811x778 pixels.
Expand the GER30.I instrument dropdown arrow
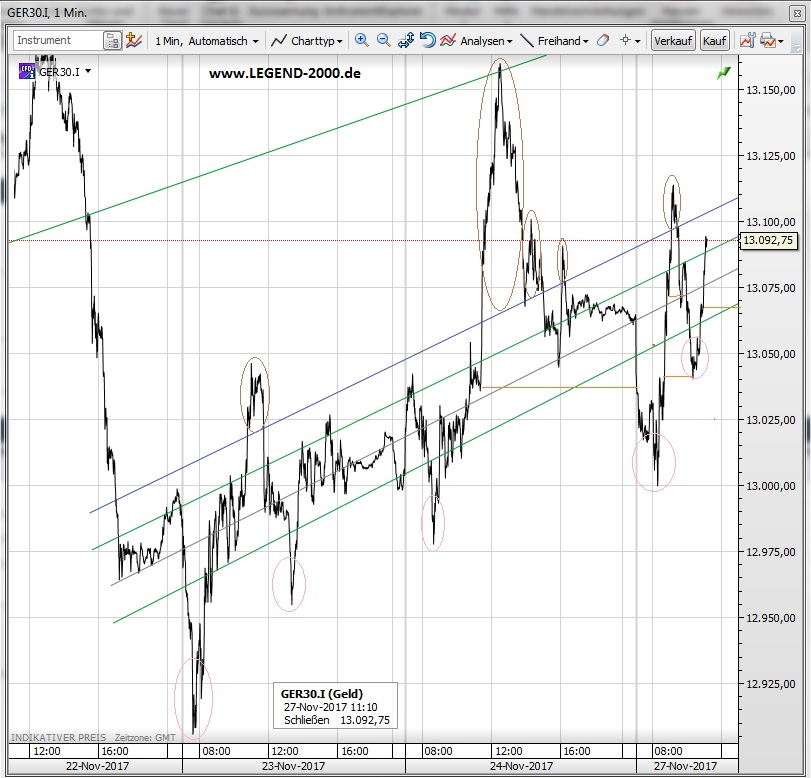[88, 71]
